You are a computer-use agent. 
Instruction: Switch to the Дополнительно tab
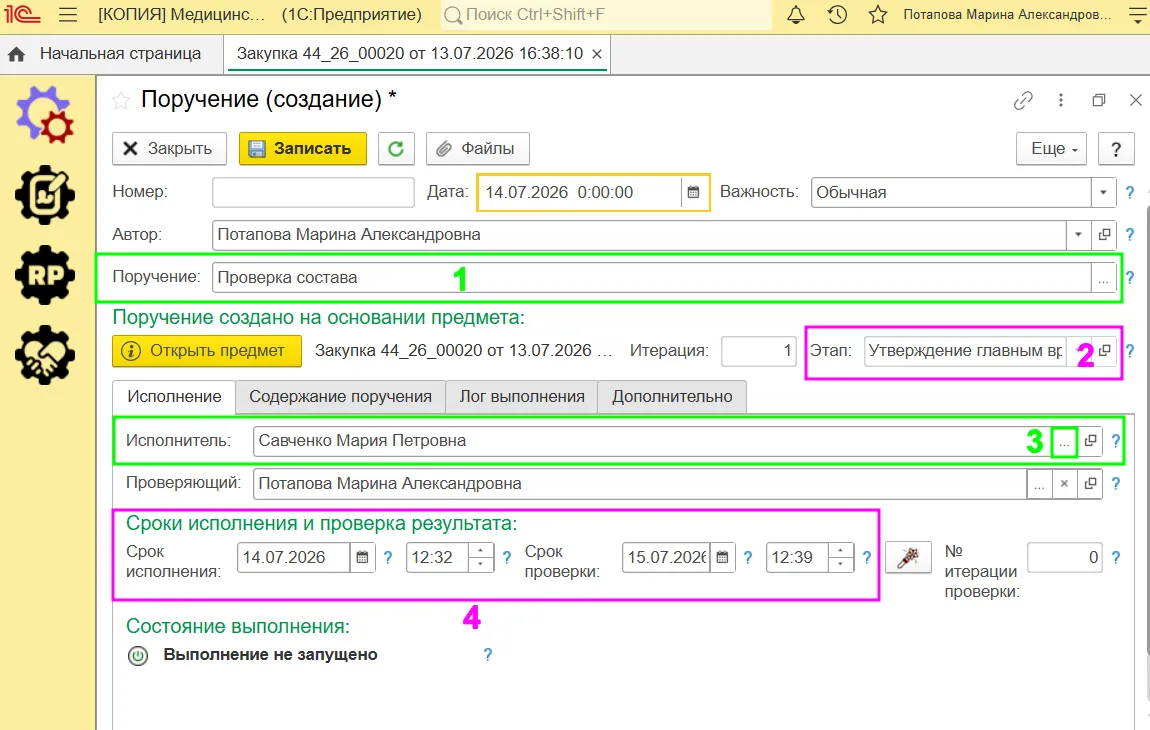coord(672,397)
